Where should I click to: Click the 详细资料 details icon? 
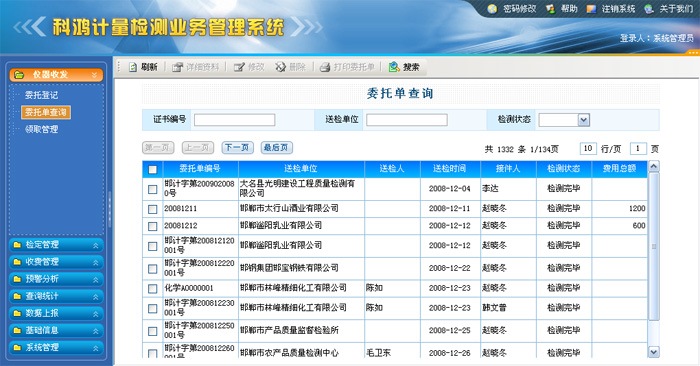[x=178, y=67]
